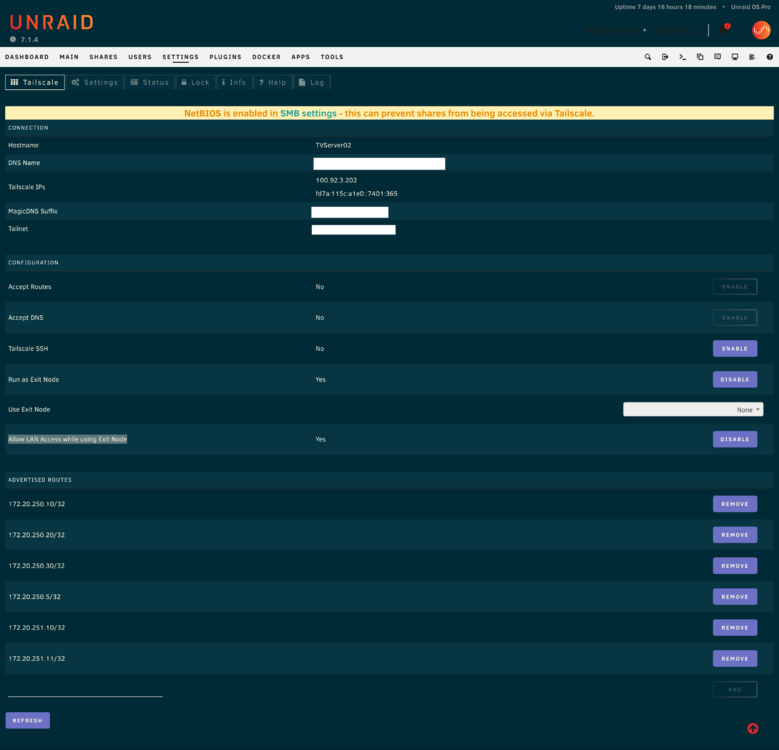Open the search magnifier icon
The width and height of the screenshot is (779, 750).
coord(647,57)
